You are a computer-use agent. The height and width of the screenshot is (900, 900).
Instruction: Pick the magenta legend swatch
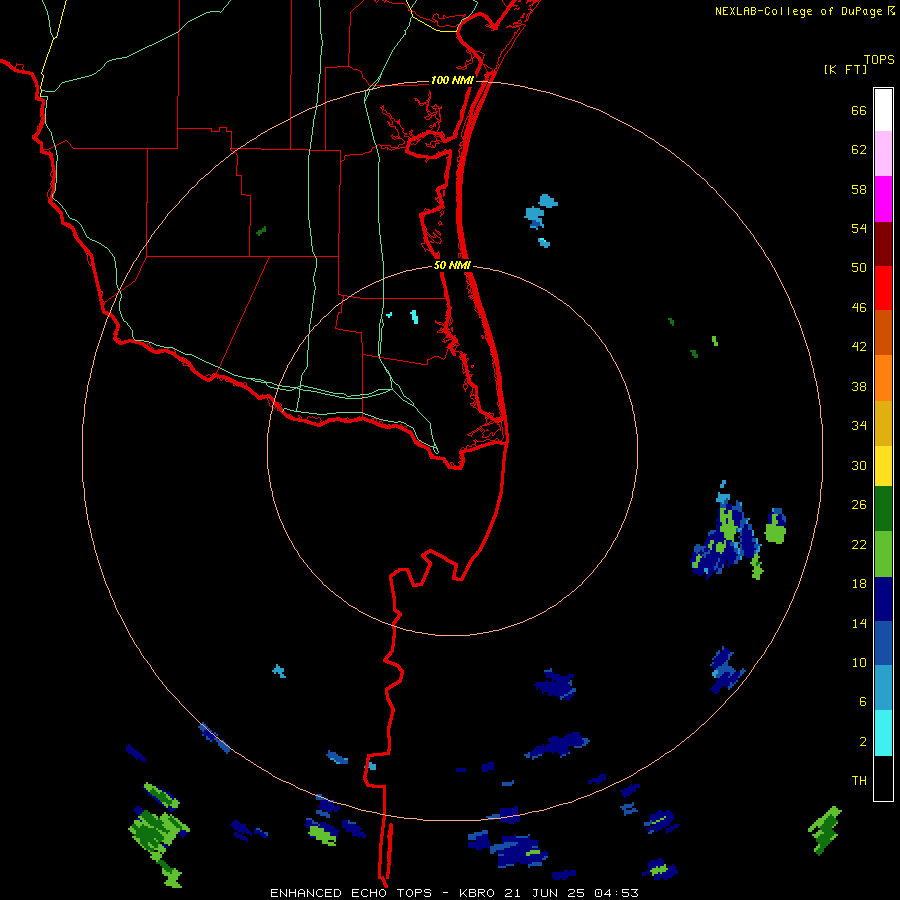pyautogui.click(x=883, y=199)
